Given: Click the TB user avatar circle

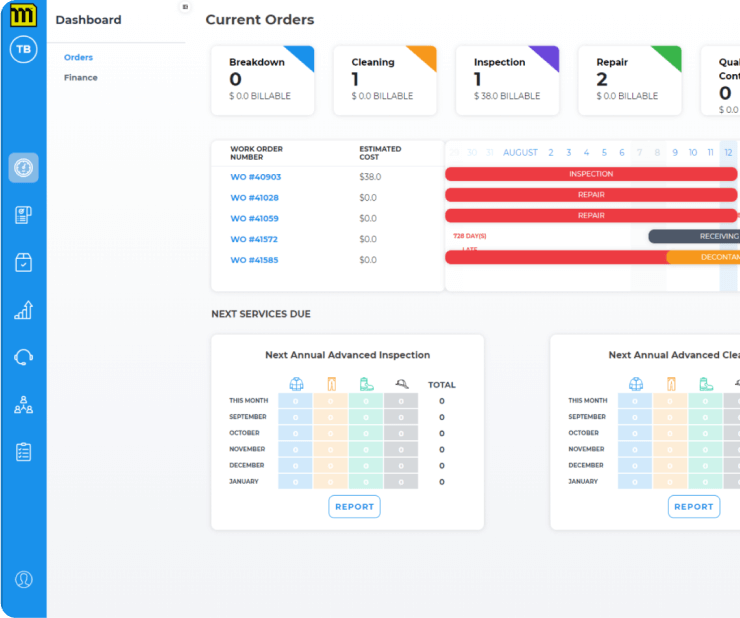Looking at the screenshot, I should tap(23, 49).
